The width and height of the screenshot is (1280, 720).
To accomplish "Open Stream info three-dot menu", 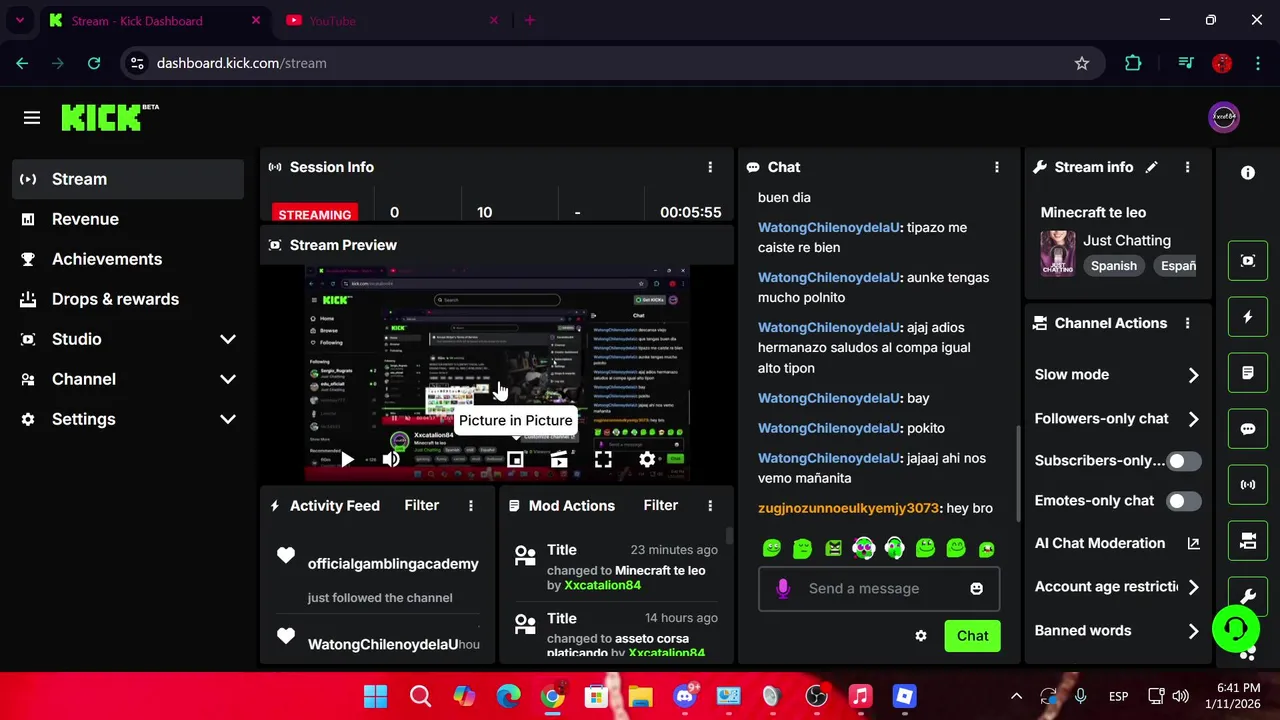I will pos(1187,167).
